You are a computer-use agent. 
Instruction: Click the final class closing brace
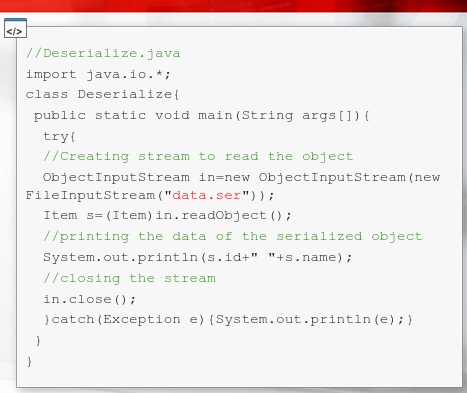click(30, 362)
